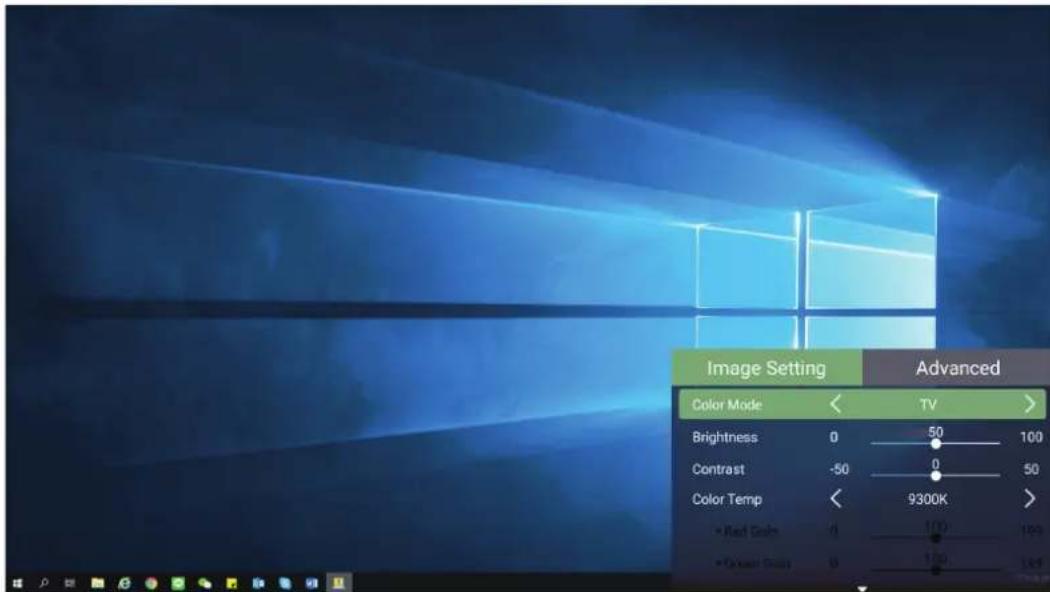Open Task View from the taskbar
1050x592 pixels.
[70, 583]
